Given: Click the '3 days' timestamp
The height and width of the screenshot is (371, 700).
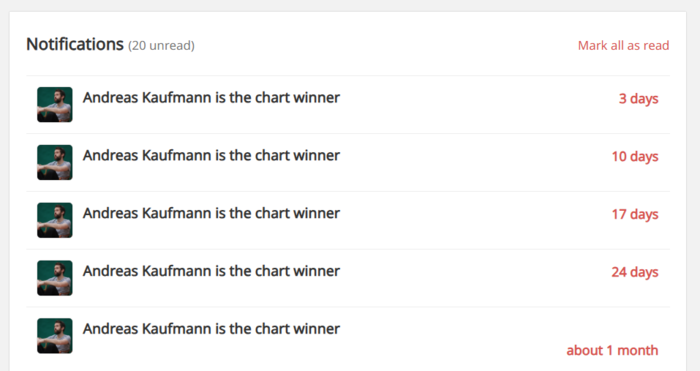Looking at the screenshot, I should (x=638, y=99).
